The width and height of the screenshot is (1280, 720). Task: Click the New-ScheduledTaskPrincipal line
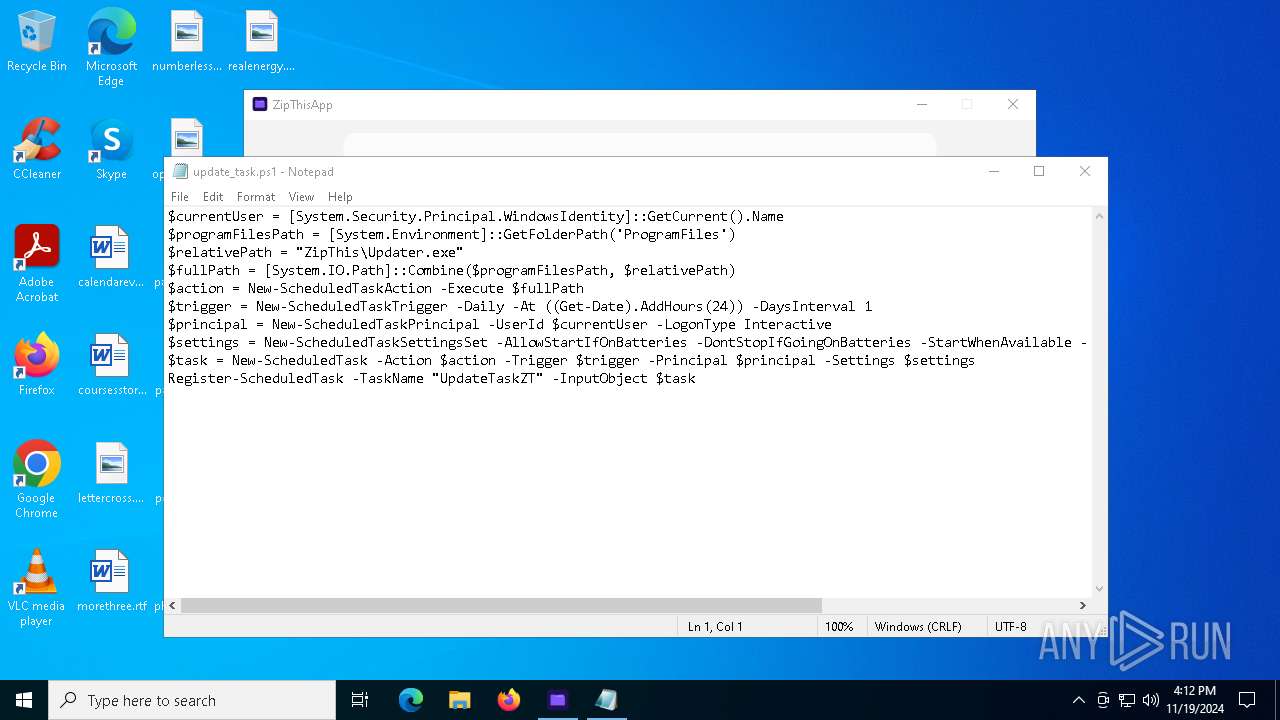[500, 324]
